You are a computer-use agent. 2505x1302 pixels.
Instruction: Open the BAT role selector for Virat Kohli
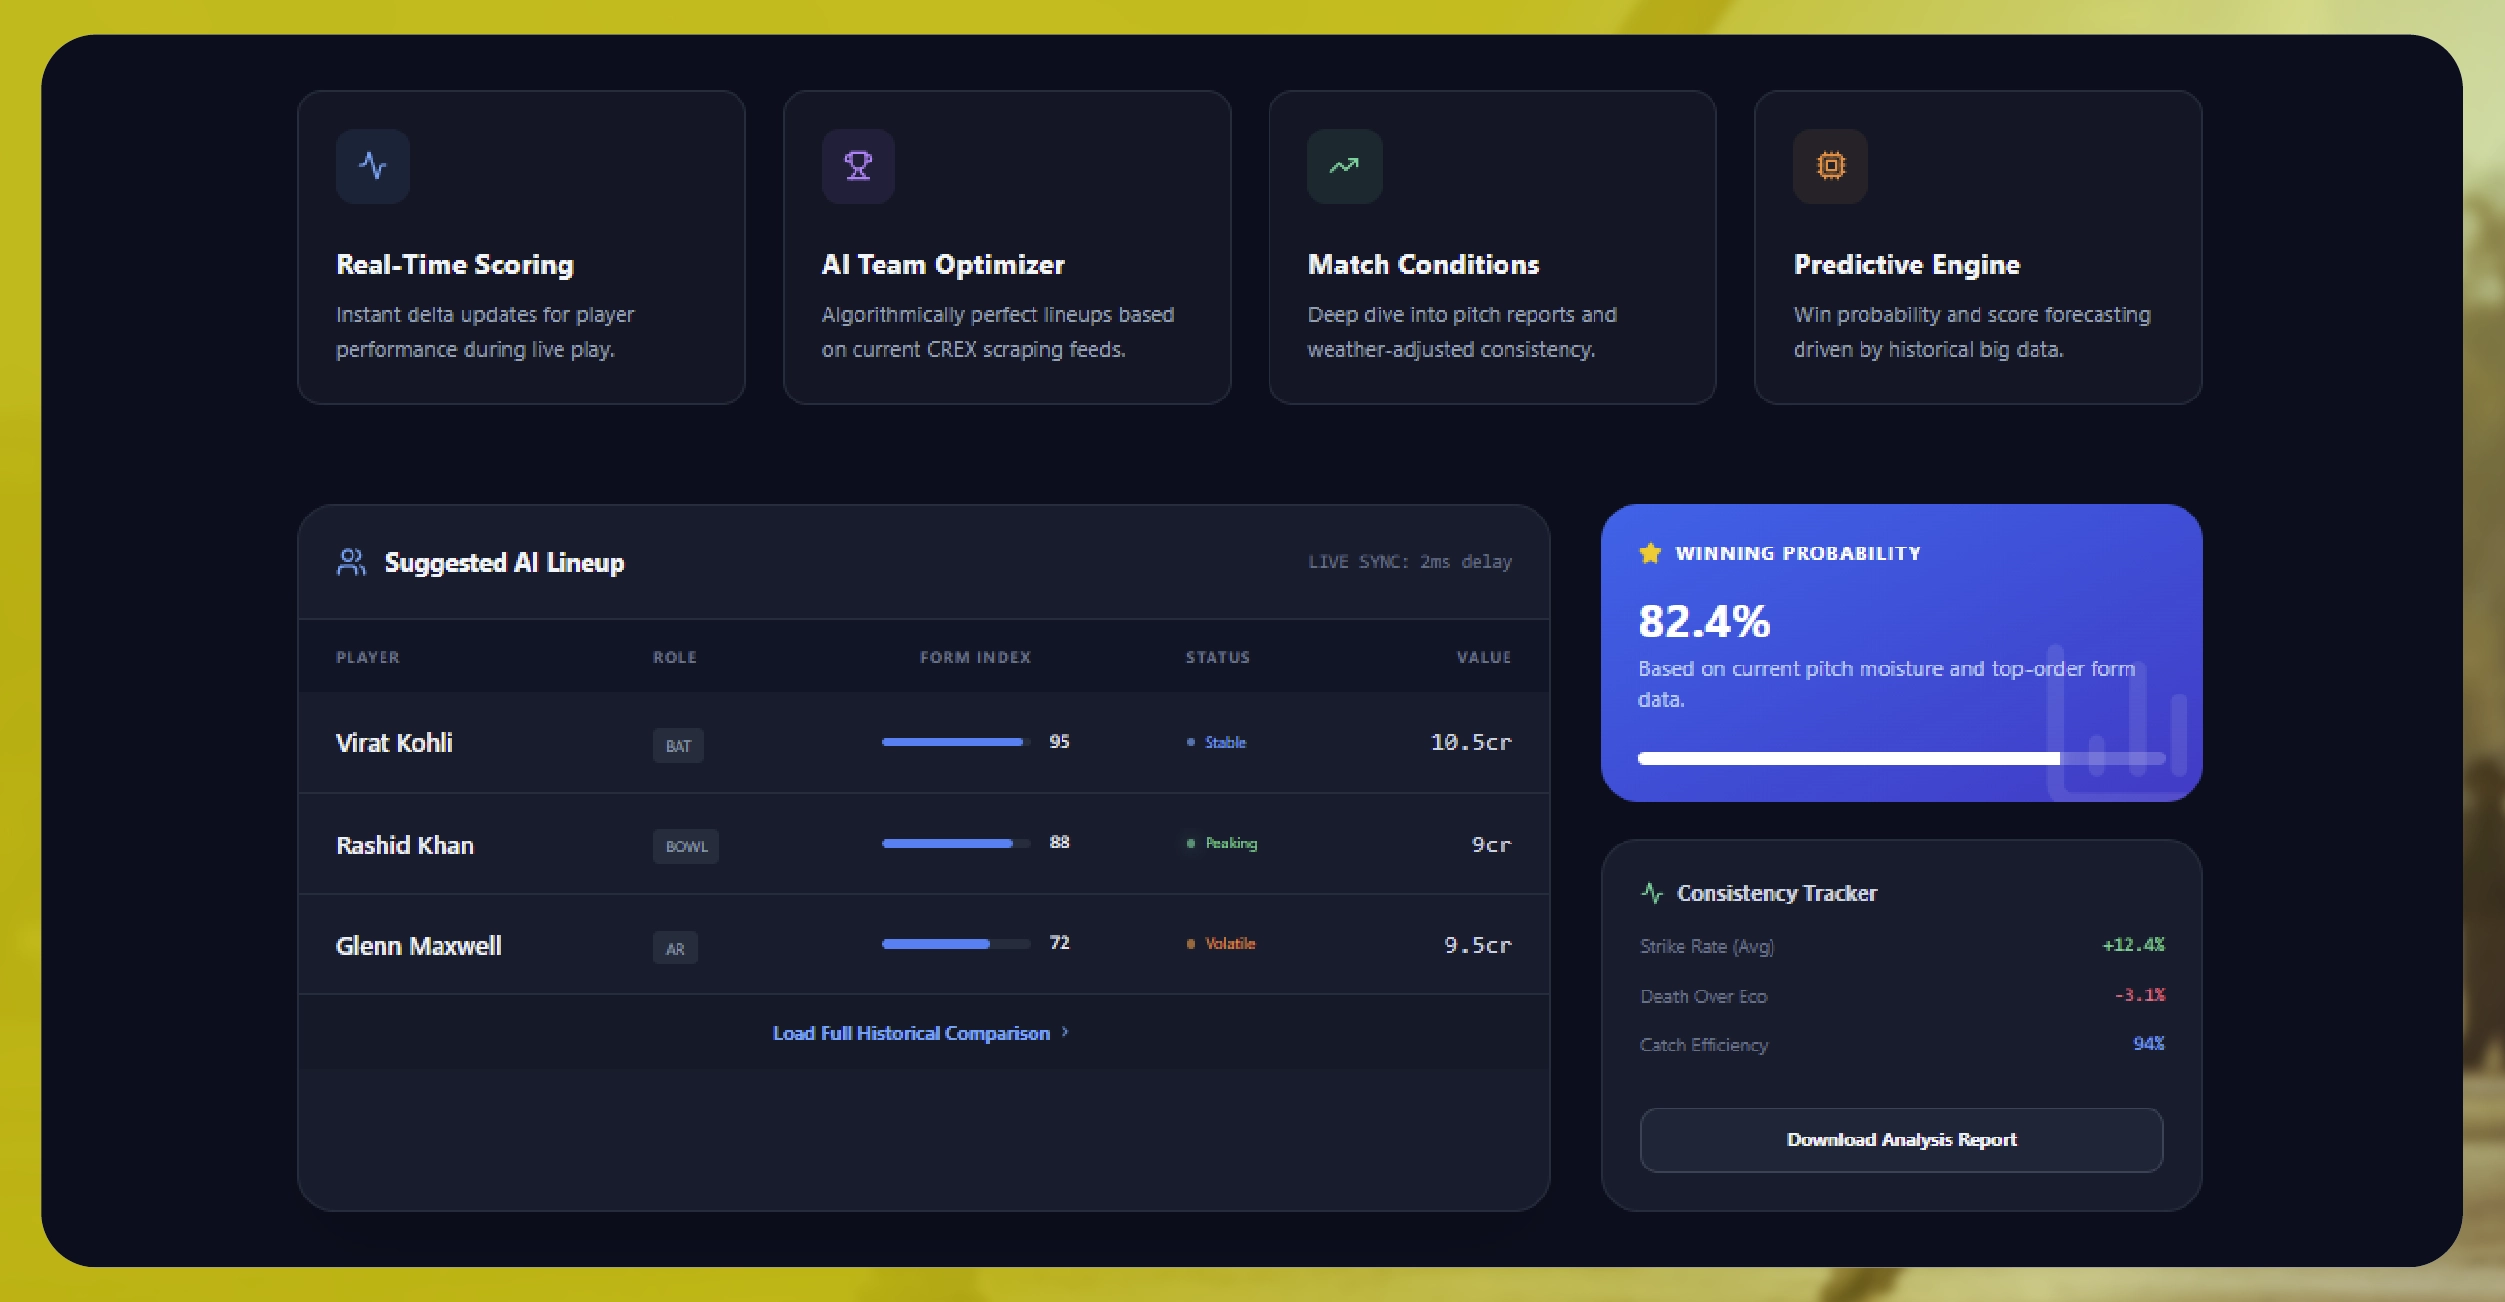click(678, 746)
